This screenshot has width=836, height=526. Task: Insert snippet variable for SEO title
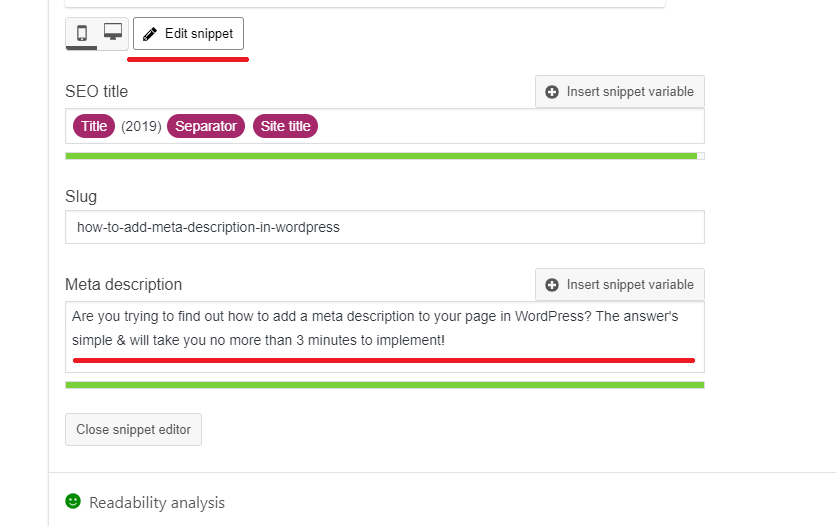pyautogui.click(x=620, y=92)
